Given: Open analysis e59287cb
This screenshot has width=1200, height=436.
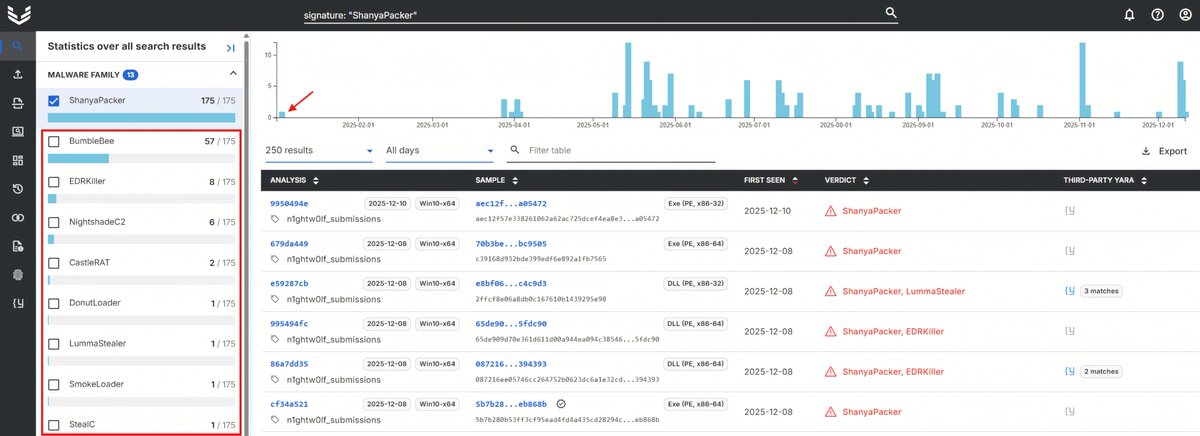Looking at the screenshot, I should point(289,283).
